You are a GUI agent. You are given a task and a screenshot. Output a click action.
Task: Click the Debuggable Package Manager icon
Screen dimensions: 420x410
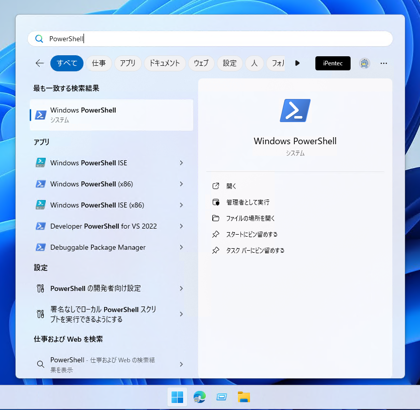(41, 247)
